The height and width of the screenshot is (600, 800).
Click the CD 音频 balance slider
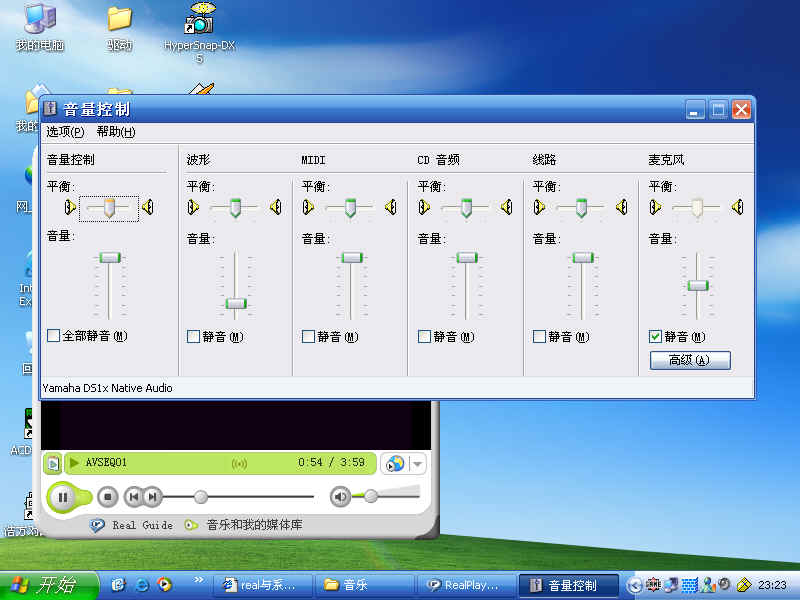466,208
